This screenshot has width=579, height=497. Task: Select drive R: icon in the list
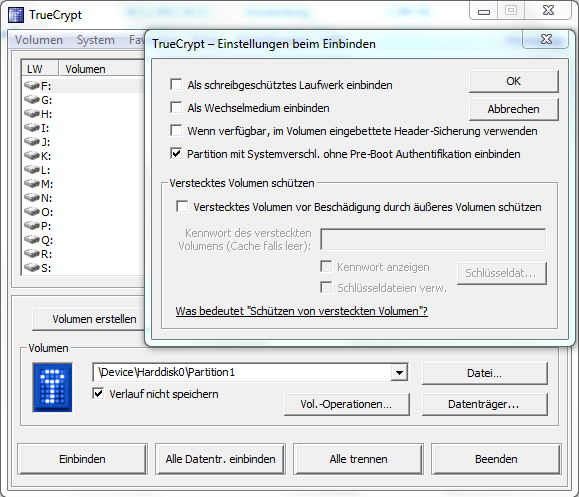pyautogui.click(x=32, y=254)
